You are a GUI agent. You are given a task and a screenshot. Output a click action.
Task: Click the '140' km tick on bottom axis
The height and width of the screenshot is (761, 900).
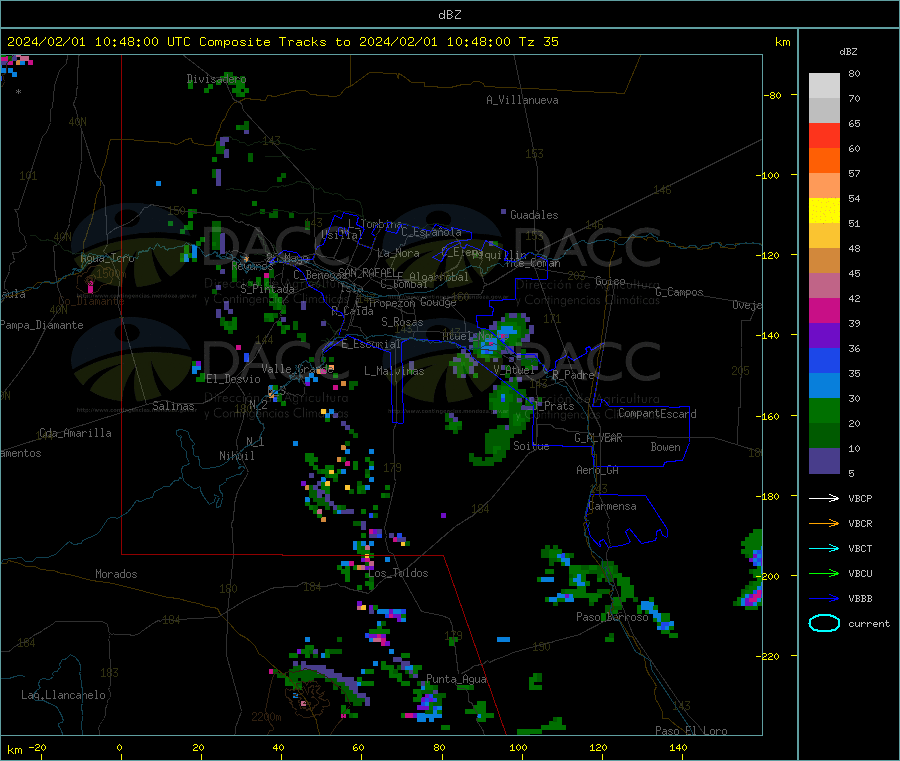pyautogui.click(x=678, y=747)
